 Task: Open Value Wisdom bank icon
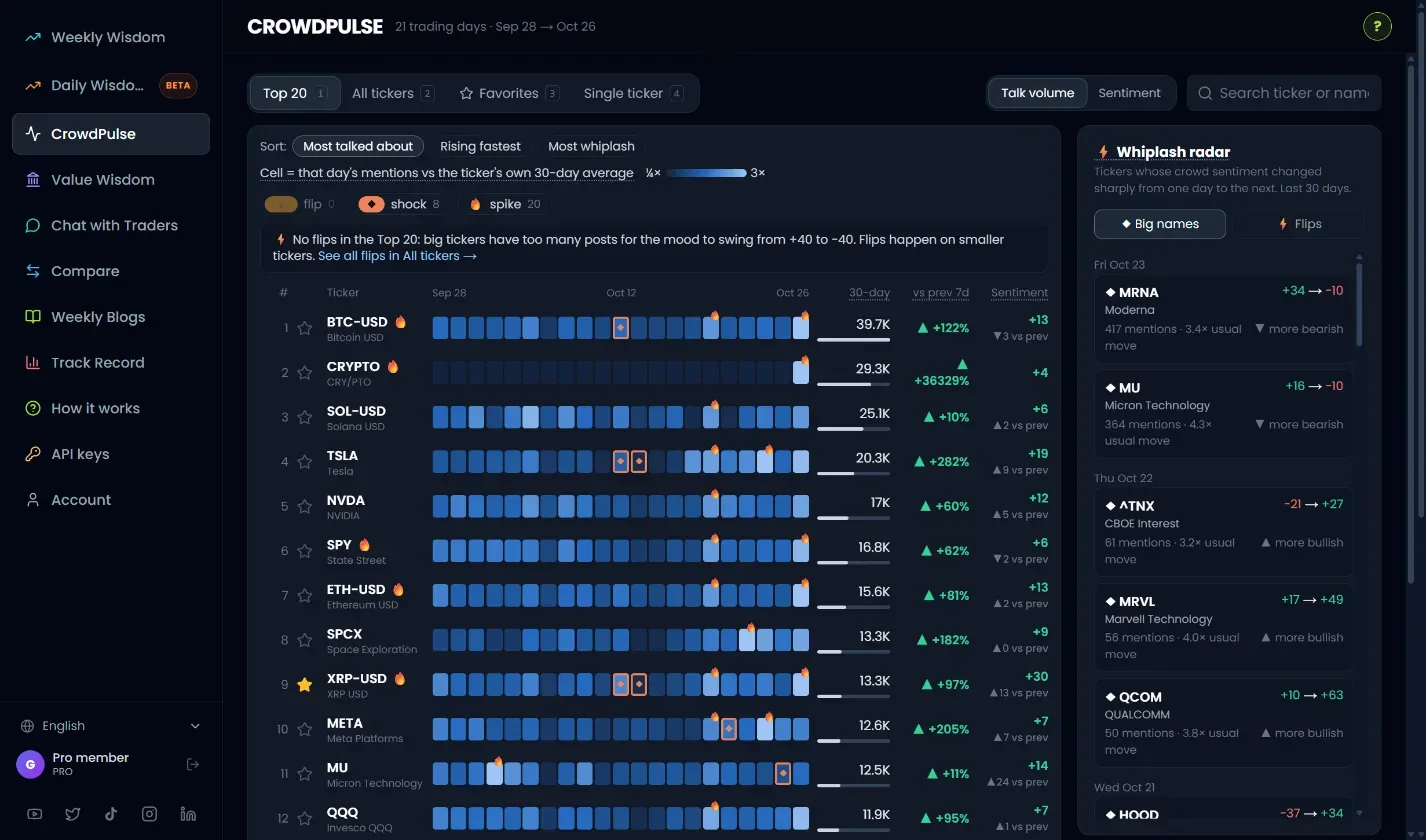[x=33, y=180]
